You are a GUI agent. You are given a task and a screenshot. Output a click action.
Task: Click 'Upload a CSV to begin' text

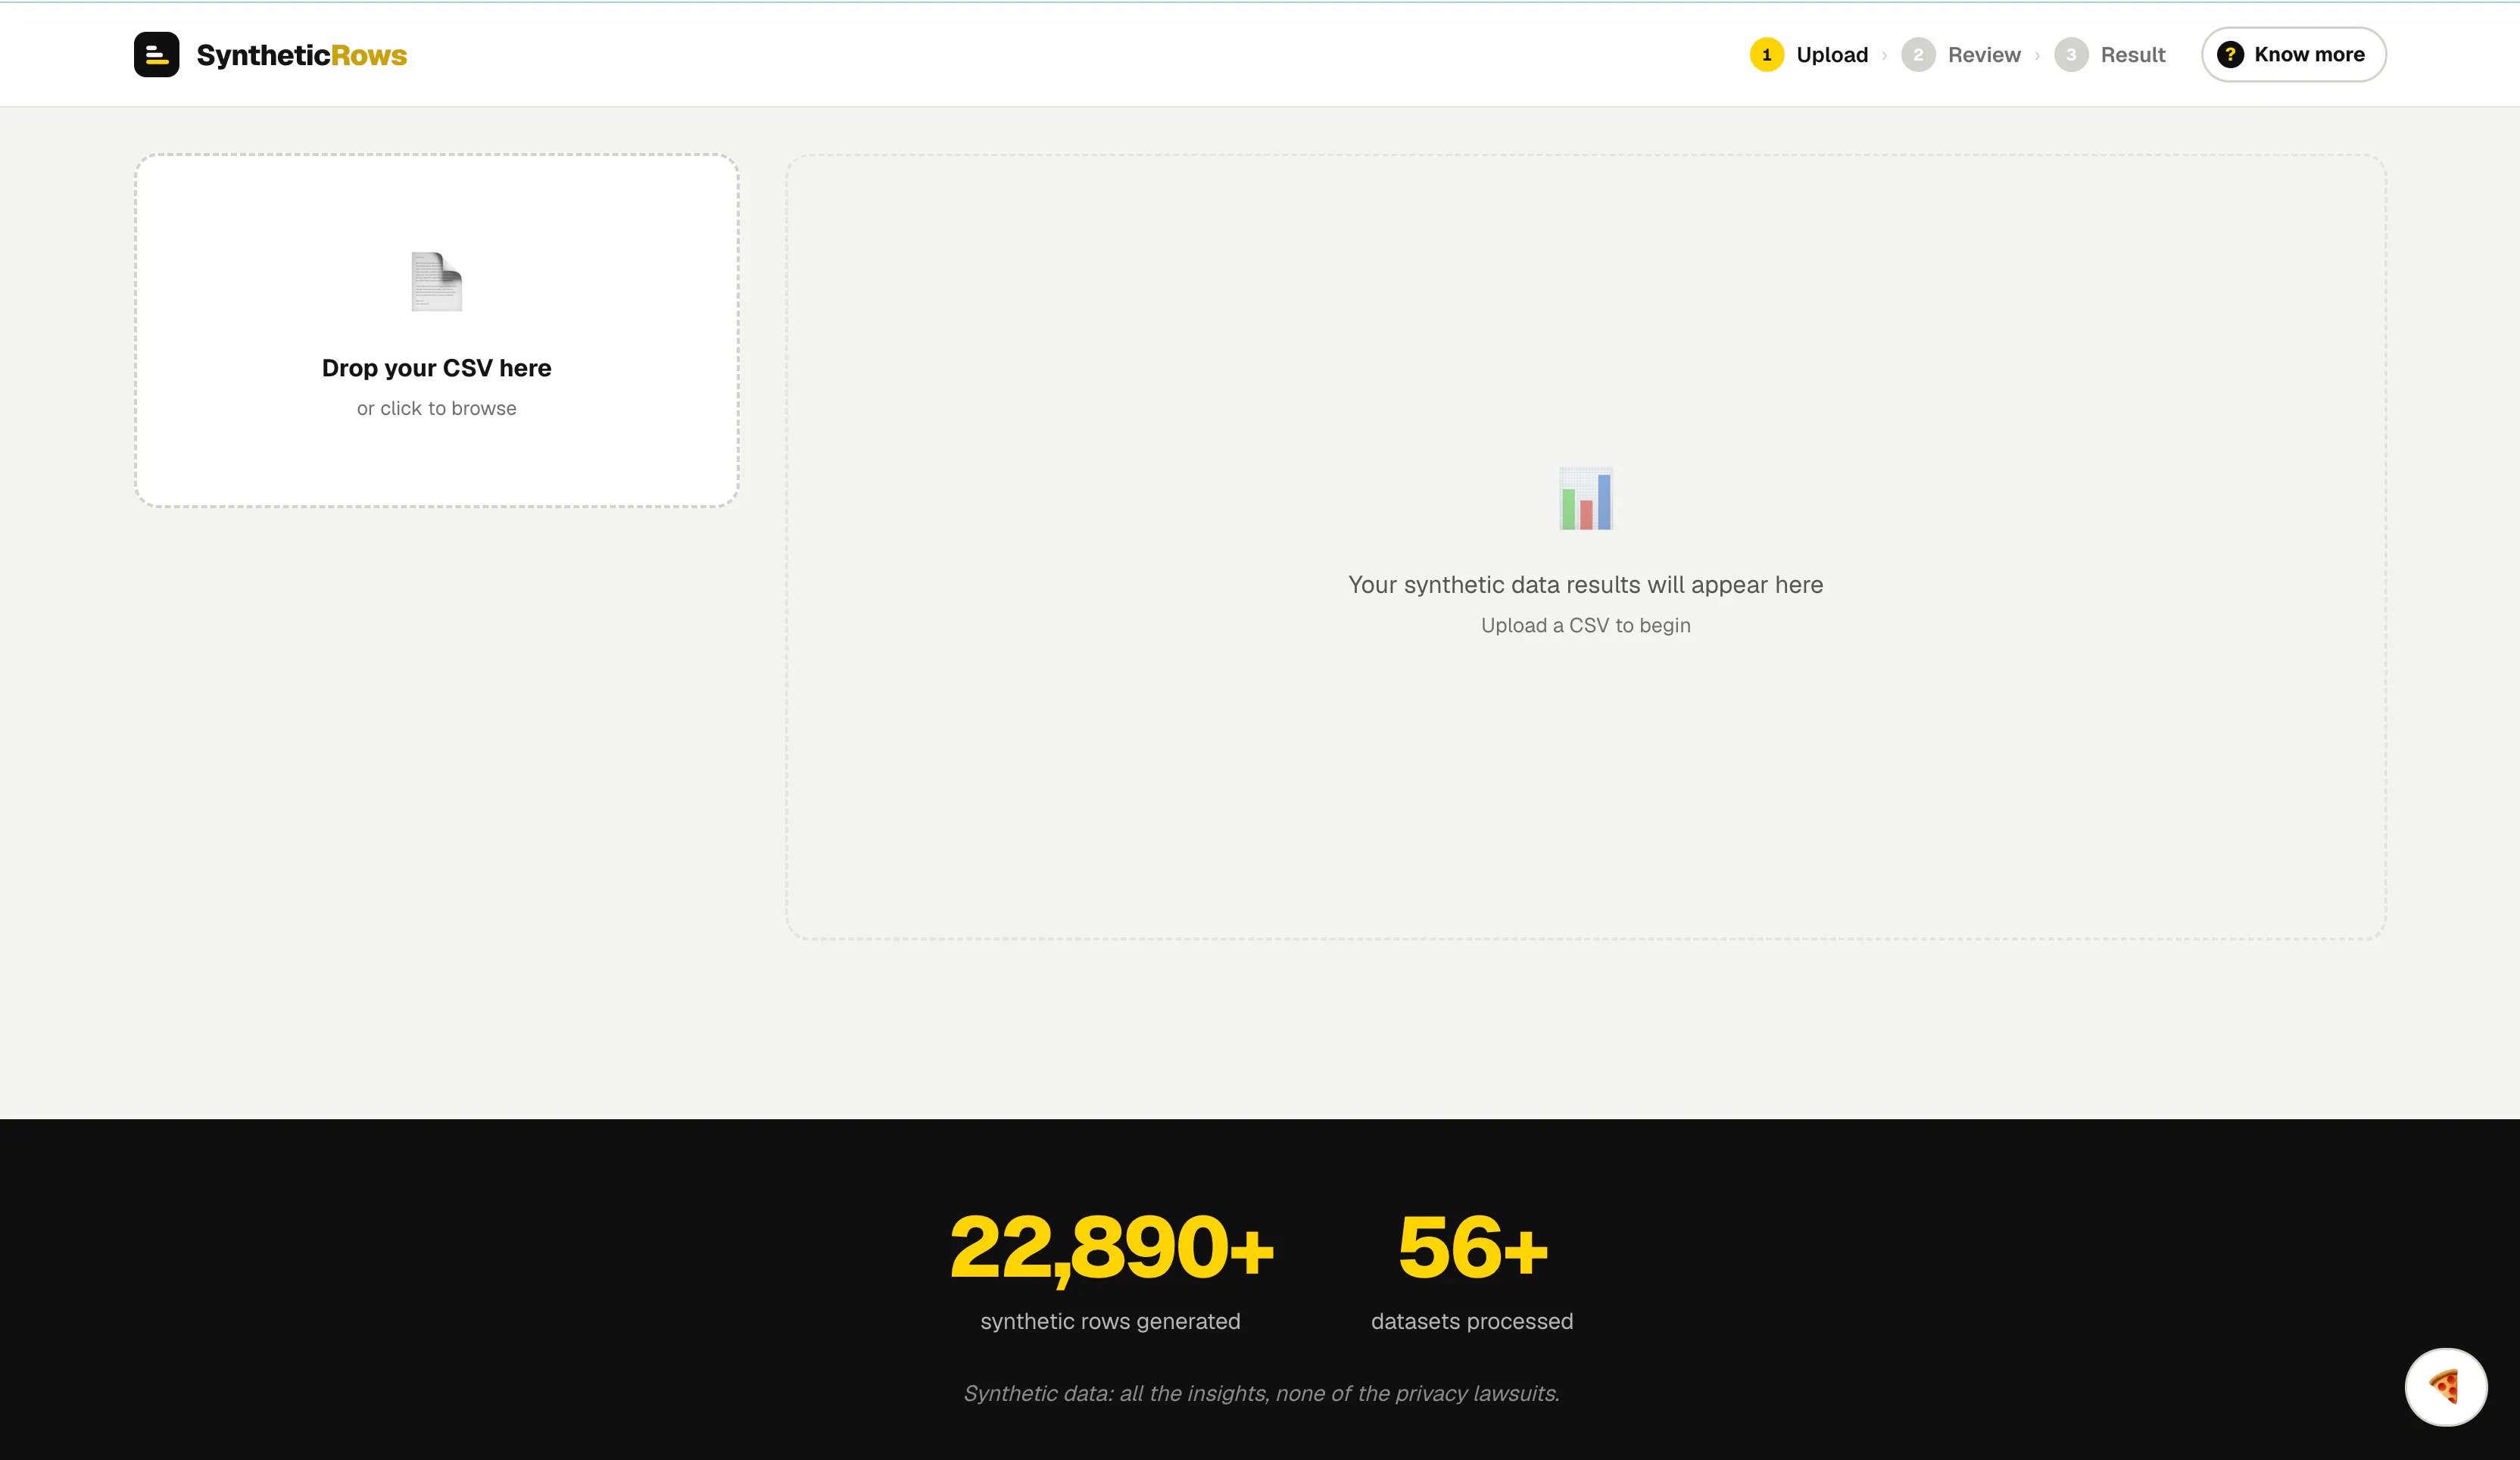pyautogui.click(x=1586, y=625)
